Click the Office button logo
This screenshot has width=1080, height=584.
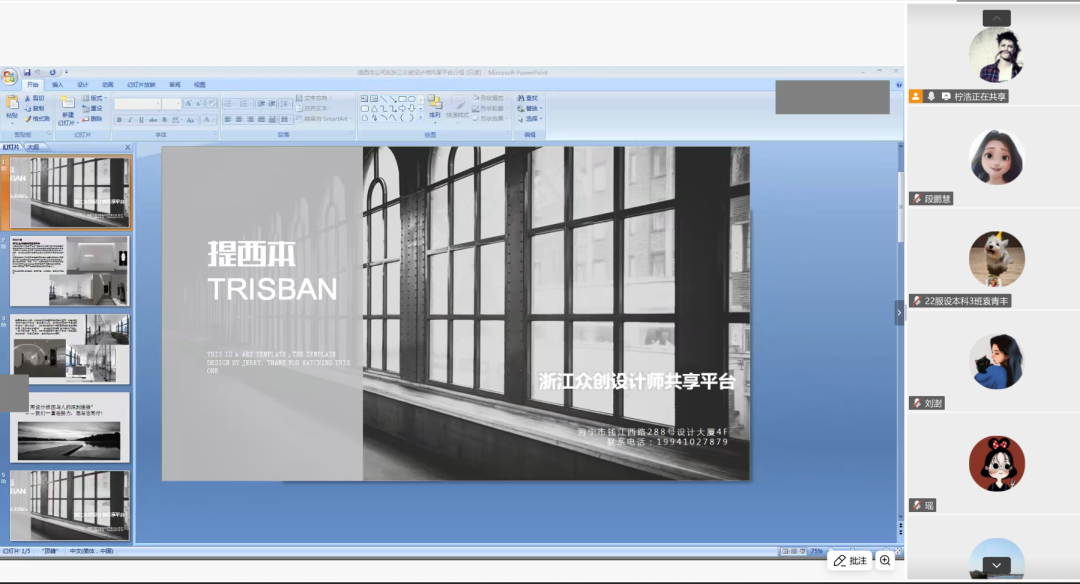click(9, 76)
